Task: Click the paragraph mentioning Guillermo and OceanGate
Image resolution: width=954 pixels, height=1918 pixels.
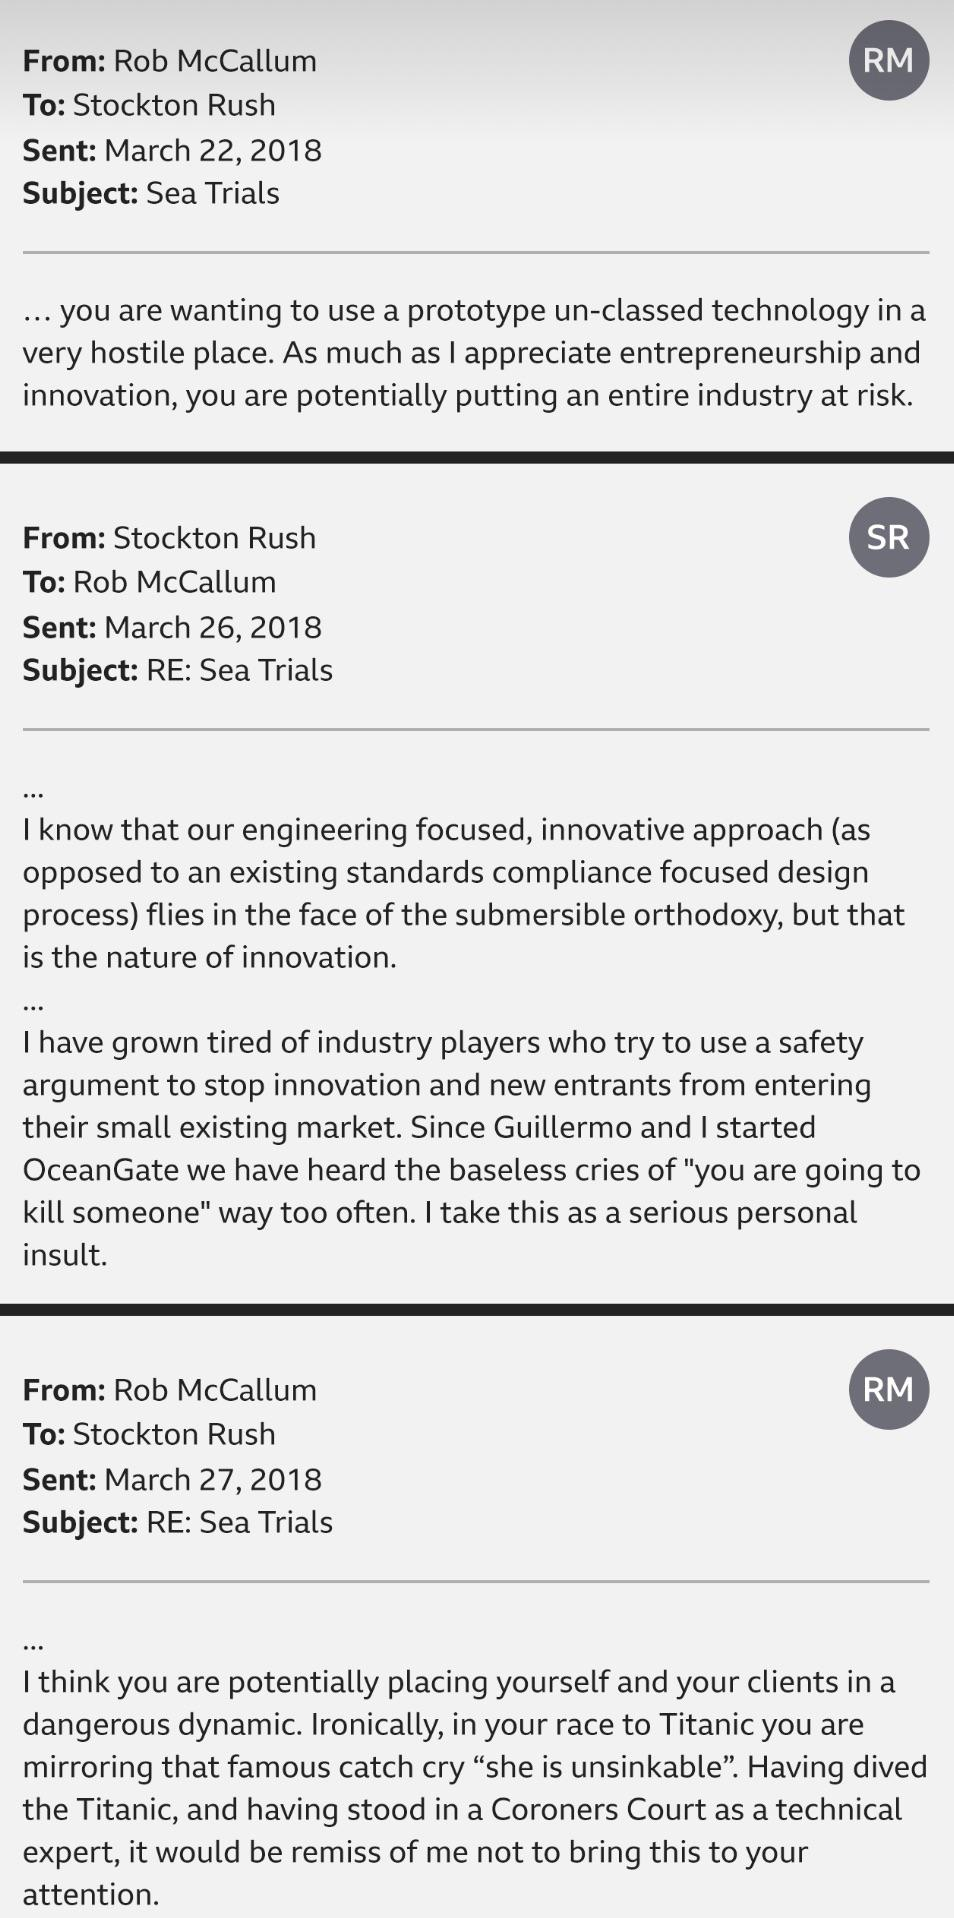Action: 472,1148
